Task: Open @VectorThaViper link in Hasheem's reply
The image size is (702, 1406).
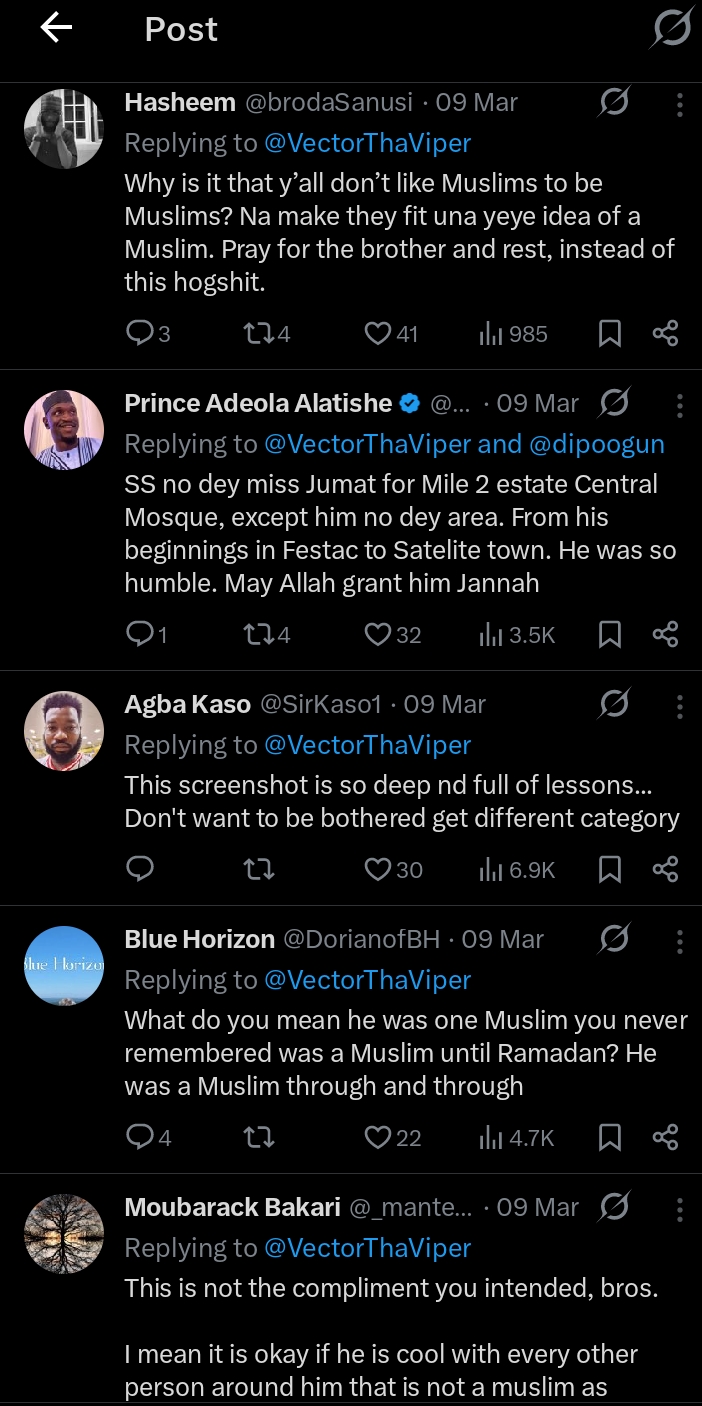Action: pos(367,143)
